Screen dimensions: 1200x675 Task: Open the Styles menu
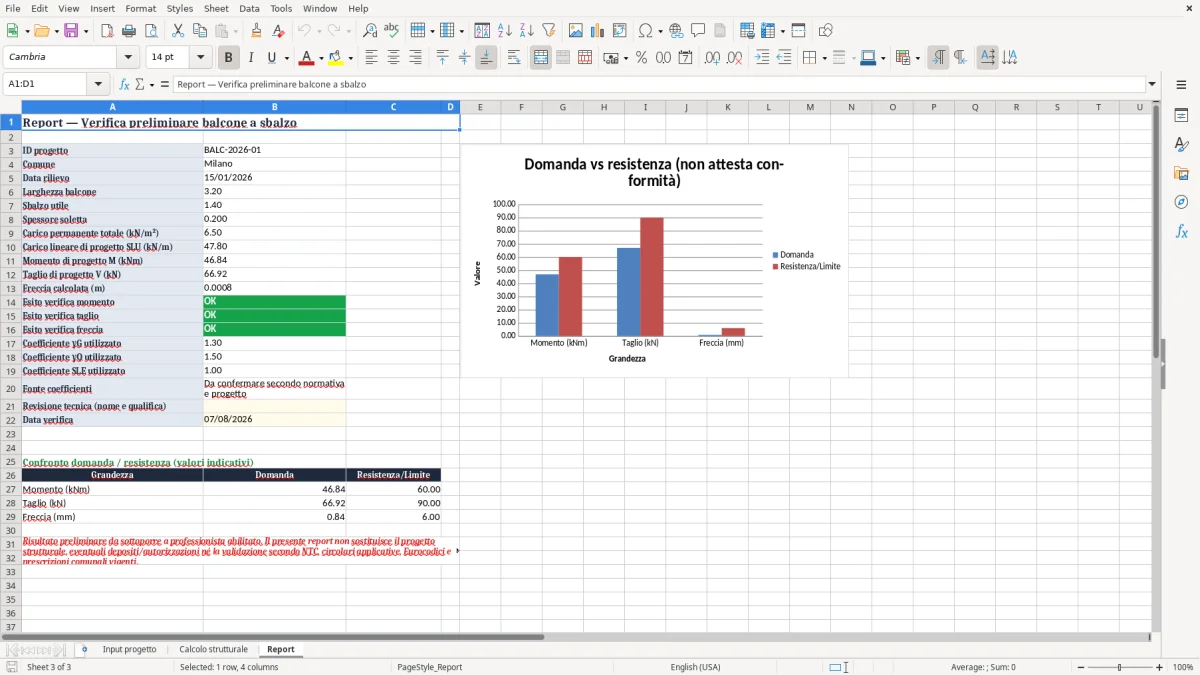180,8
